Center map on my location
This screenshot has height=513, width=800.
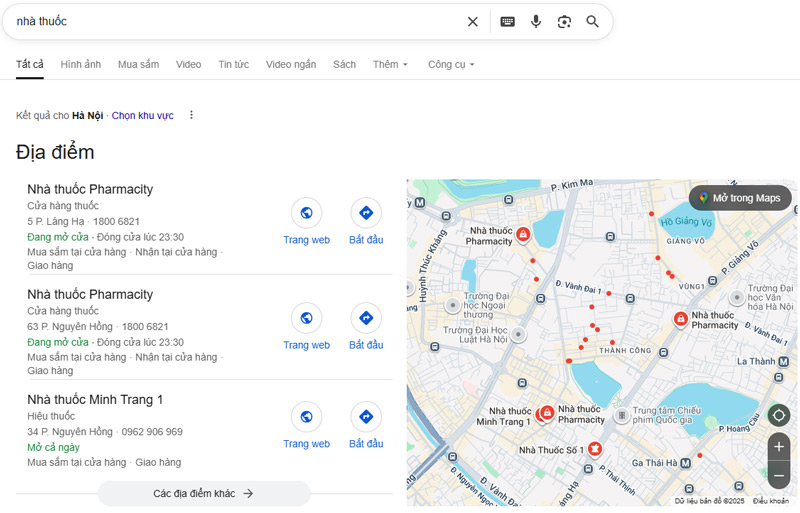(779, 415)
